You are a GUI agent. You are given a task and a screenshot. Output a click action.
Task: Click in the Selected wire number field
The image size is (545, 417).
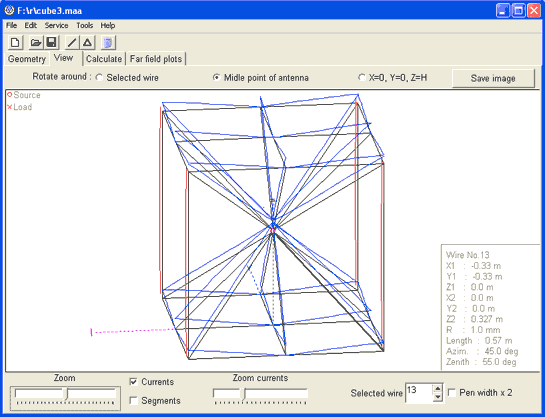pyautogui.click(x=419, y=393)
